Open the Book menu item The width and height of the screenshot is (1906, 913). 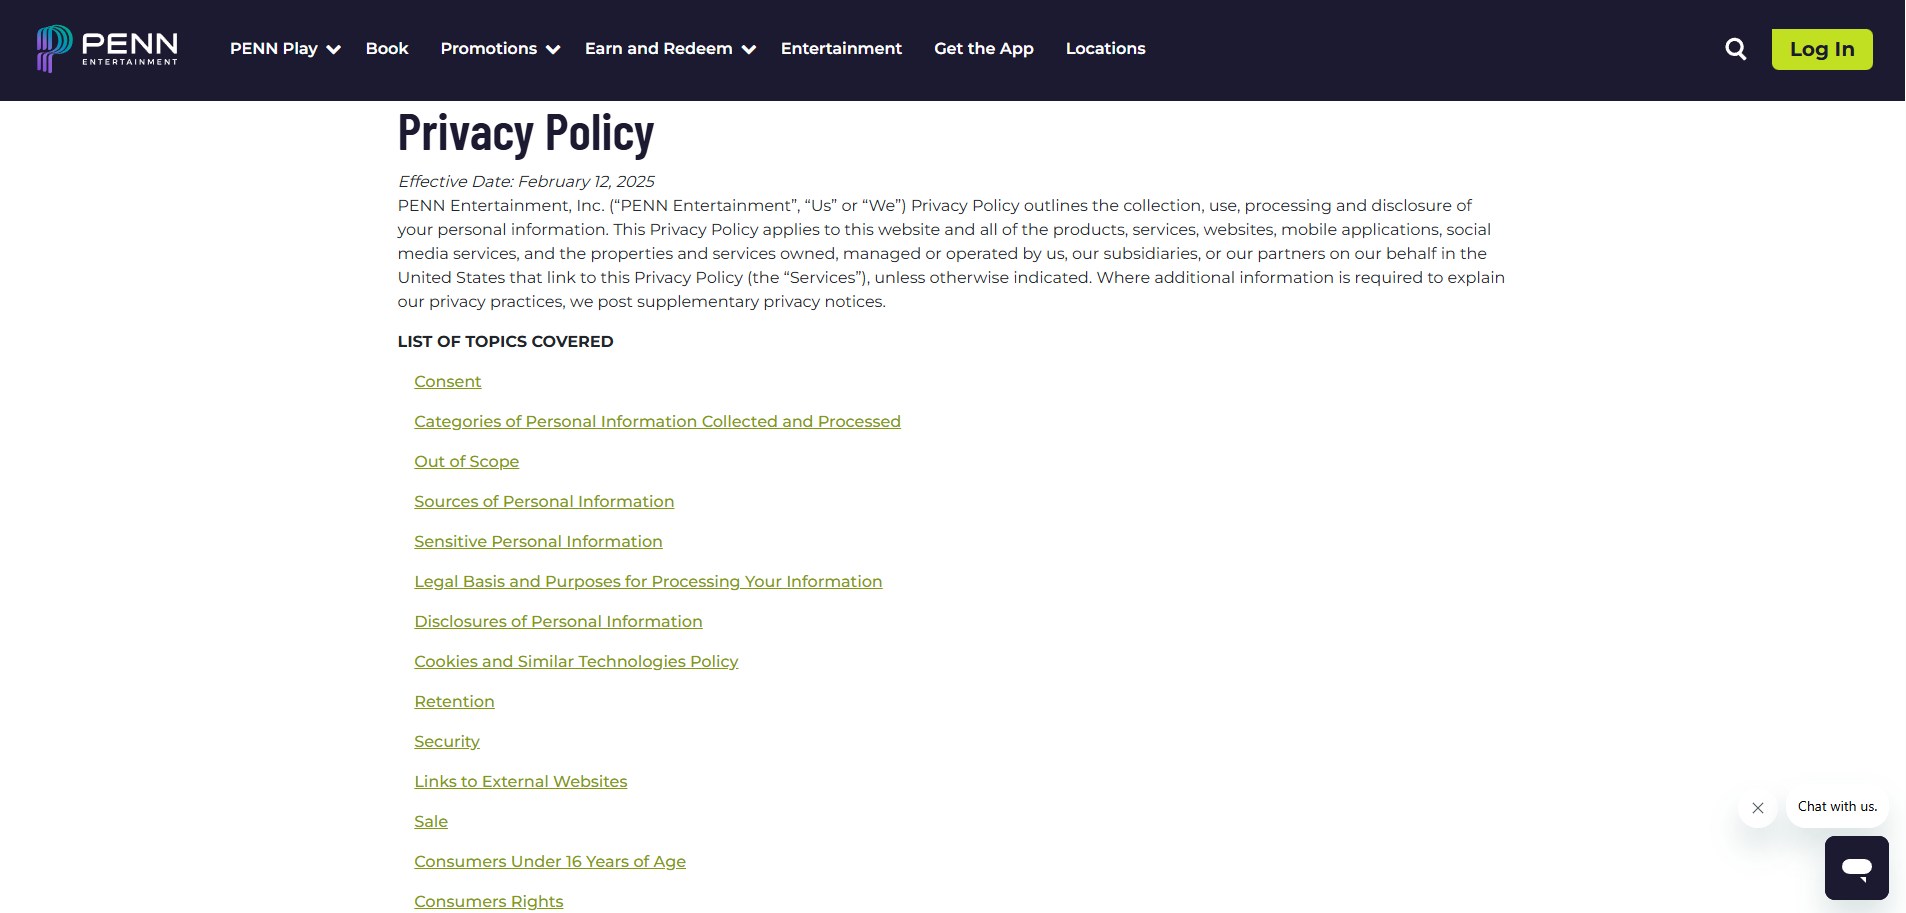click(x=387, y=49)
